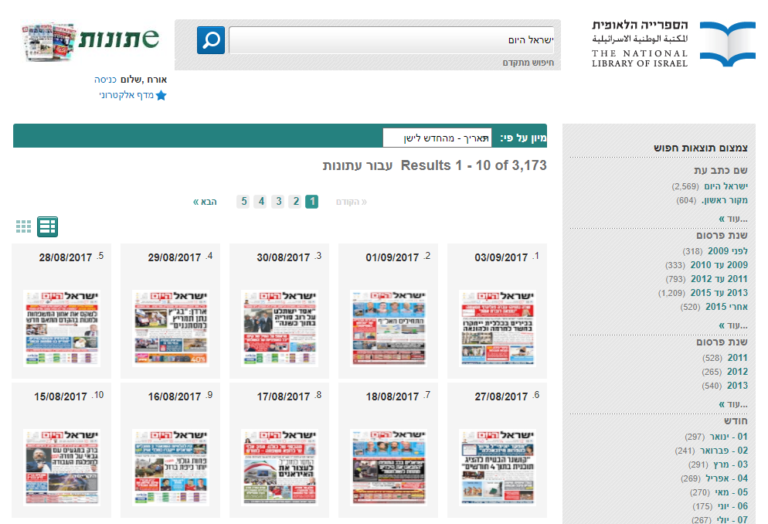Switch to the dotted grid view icon
This screenshot has width=768, height=524.
pos(24,227)
